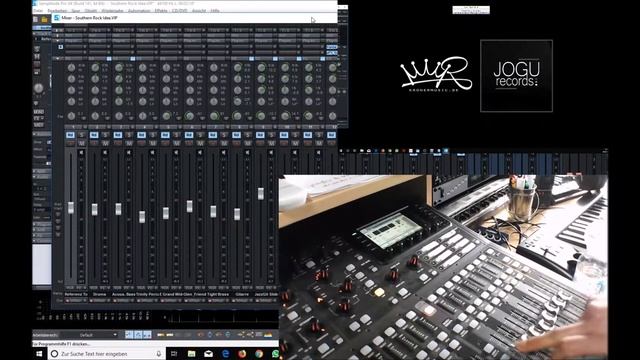Open the Bearbeiten menu
The width and height of the screenshot is (640, 360).
[57, 11]
